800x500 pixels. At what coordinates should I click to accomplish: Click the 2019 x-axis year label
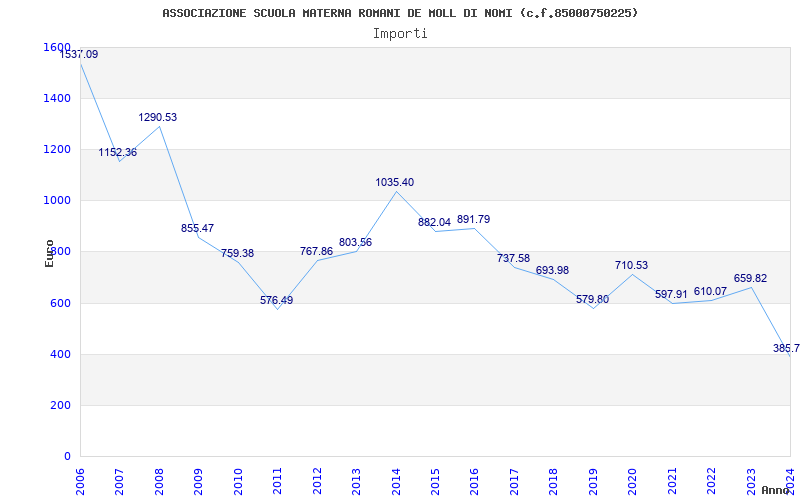(593, 481)
